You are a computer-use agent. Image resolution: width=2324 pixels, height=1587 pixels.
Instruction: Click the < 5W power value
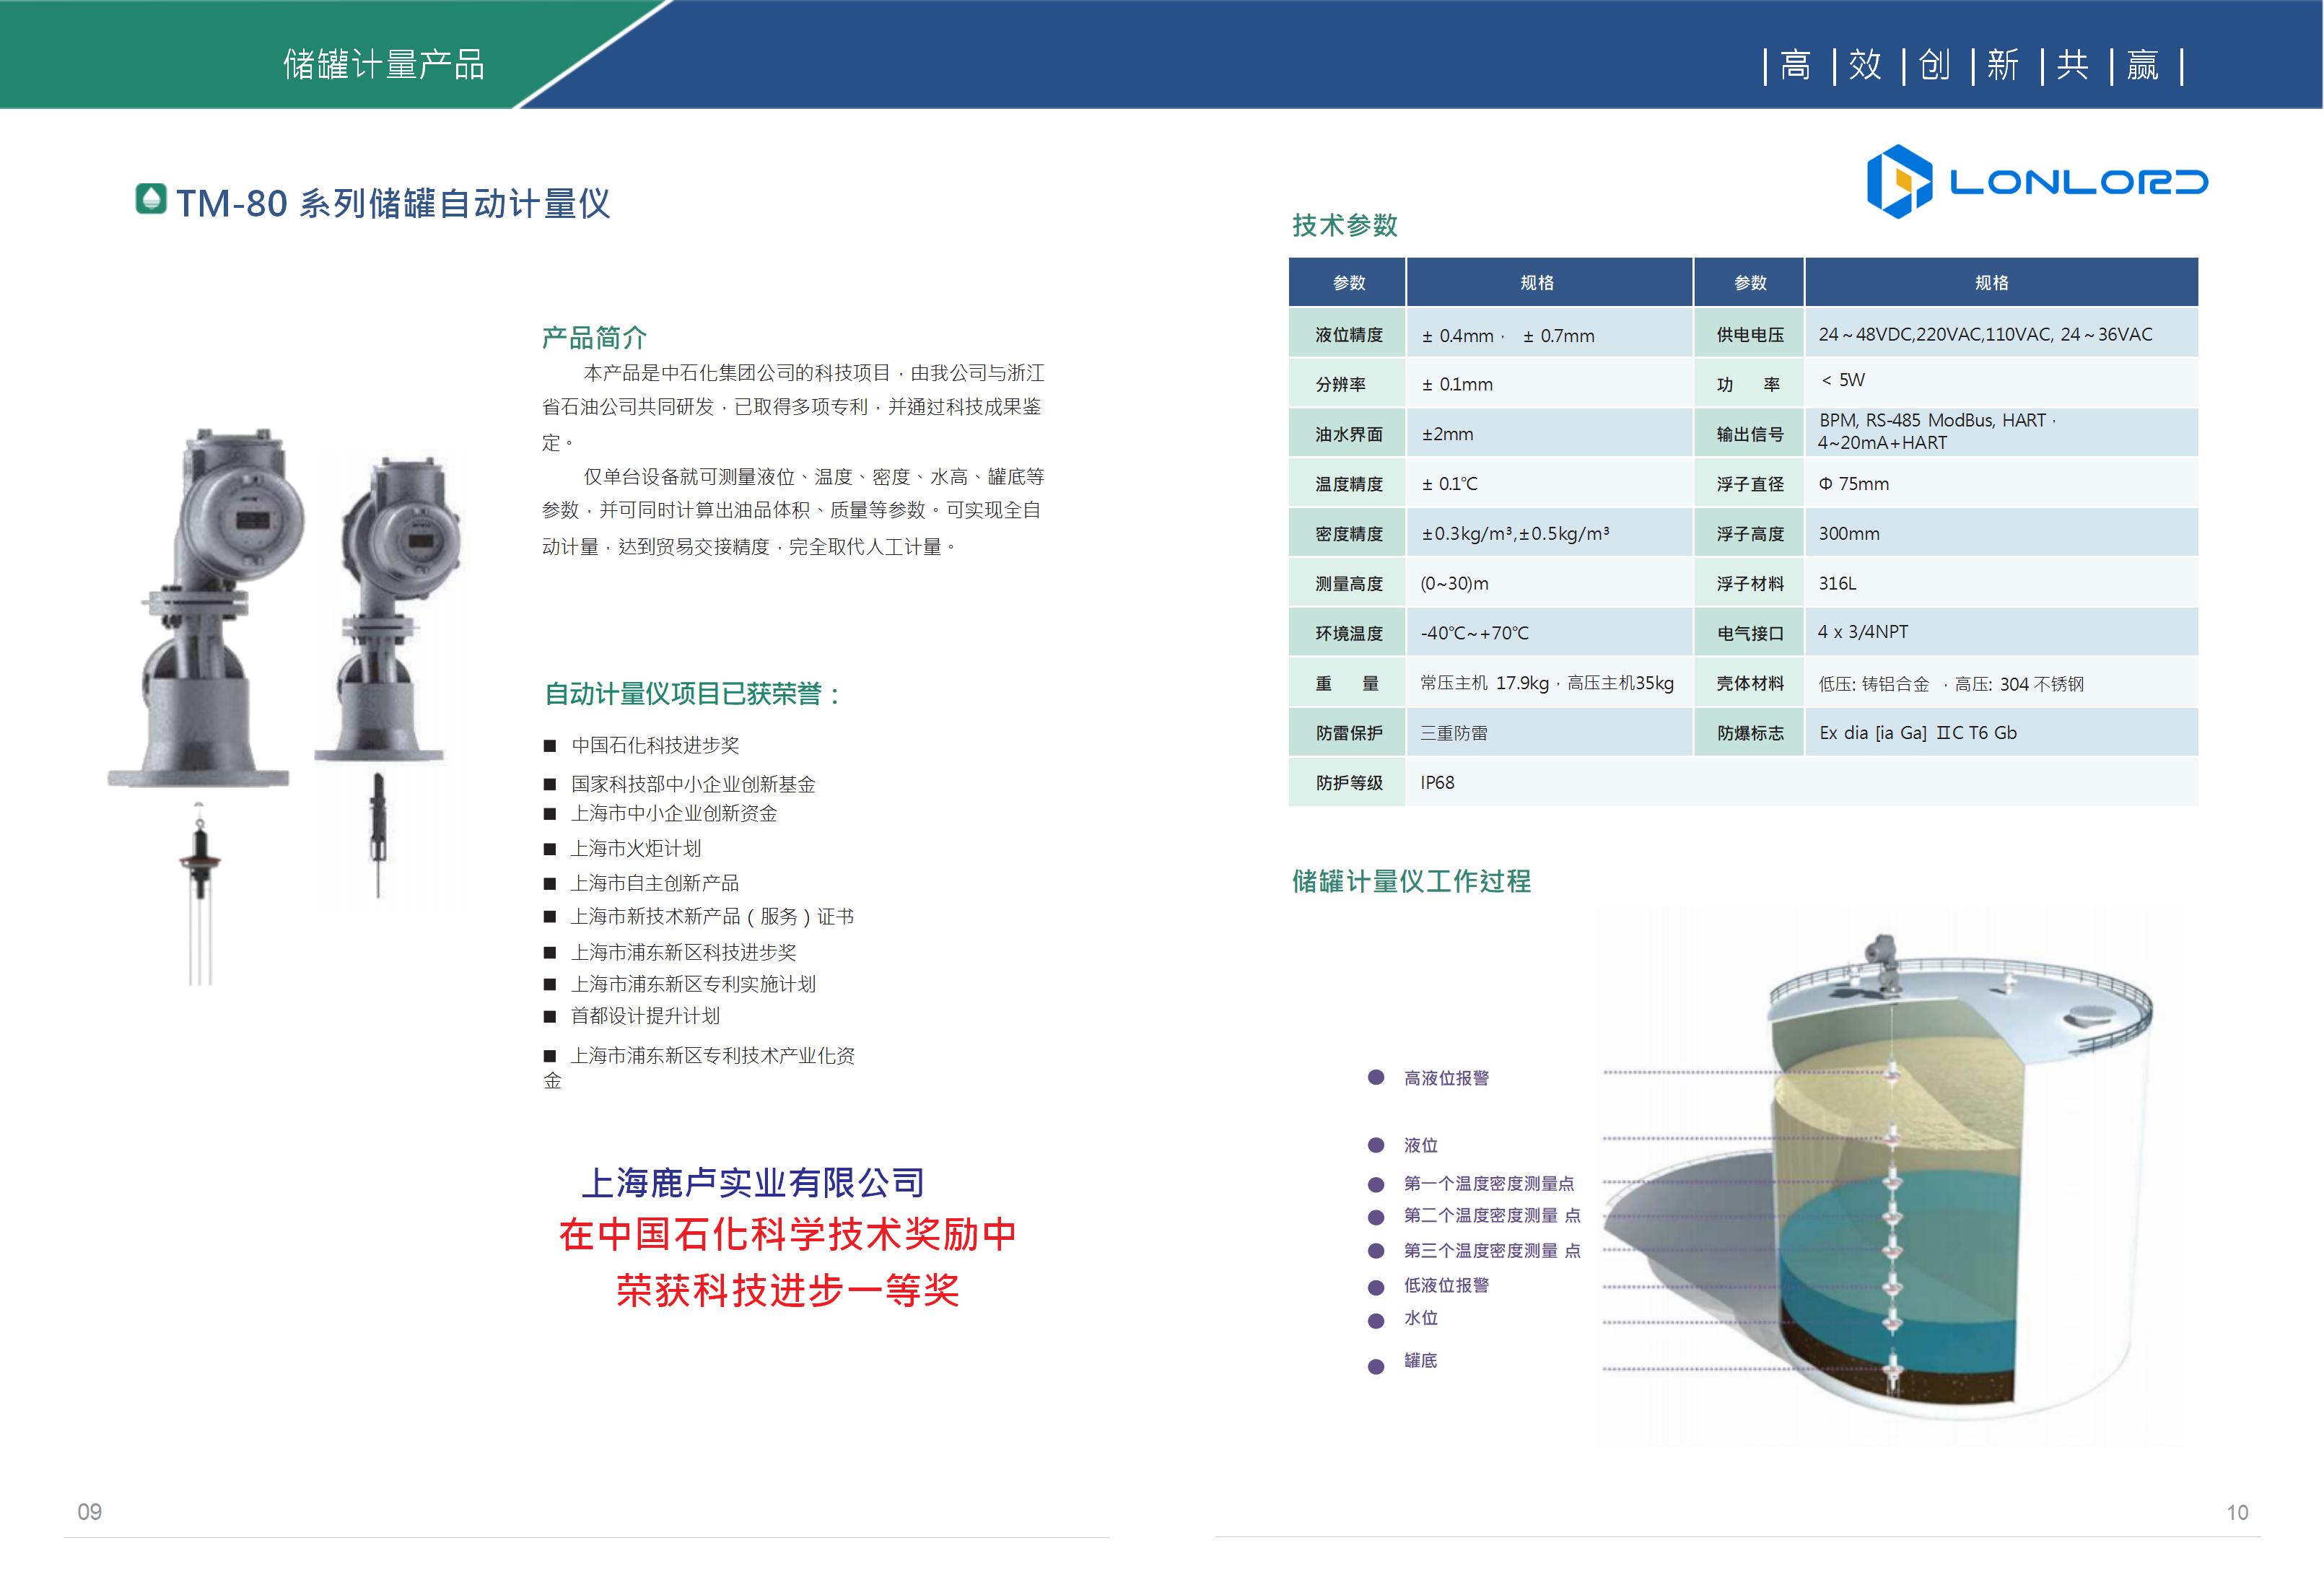[1842, 380]
